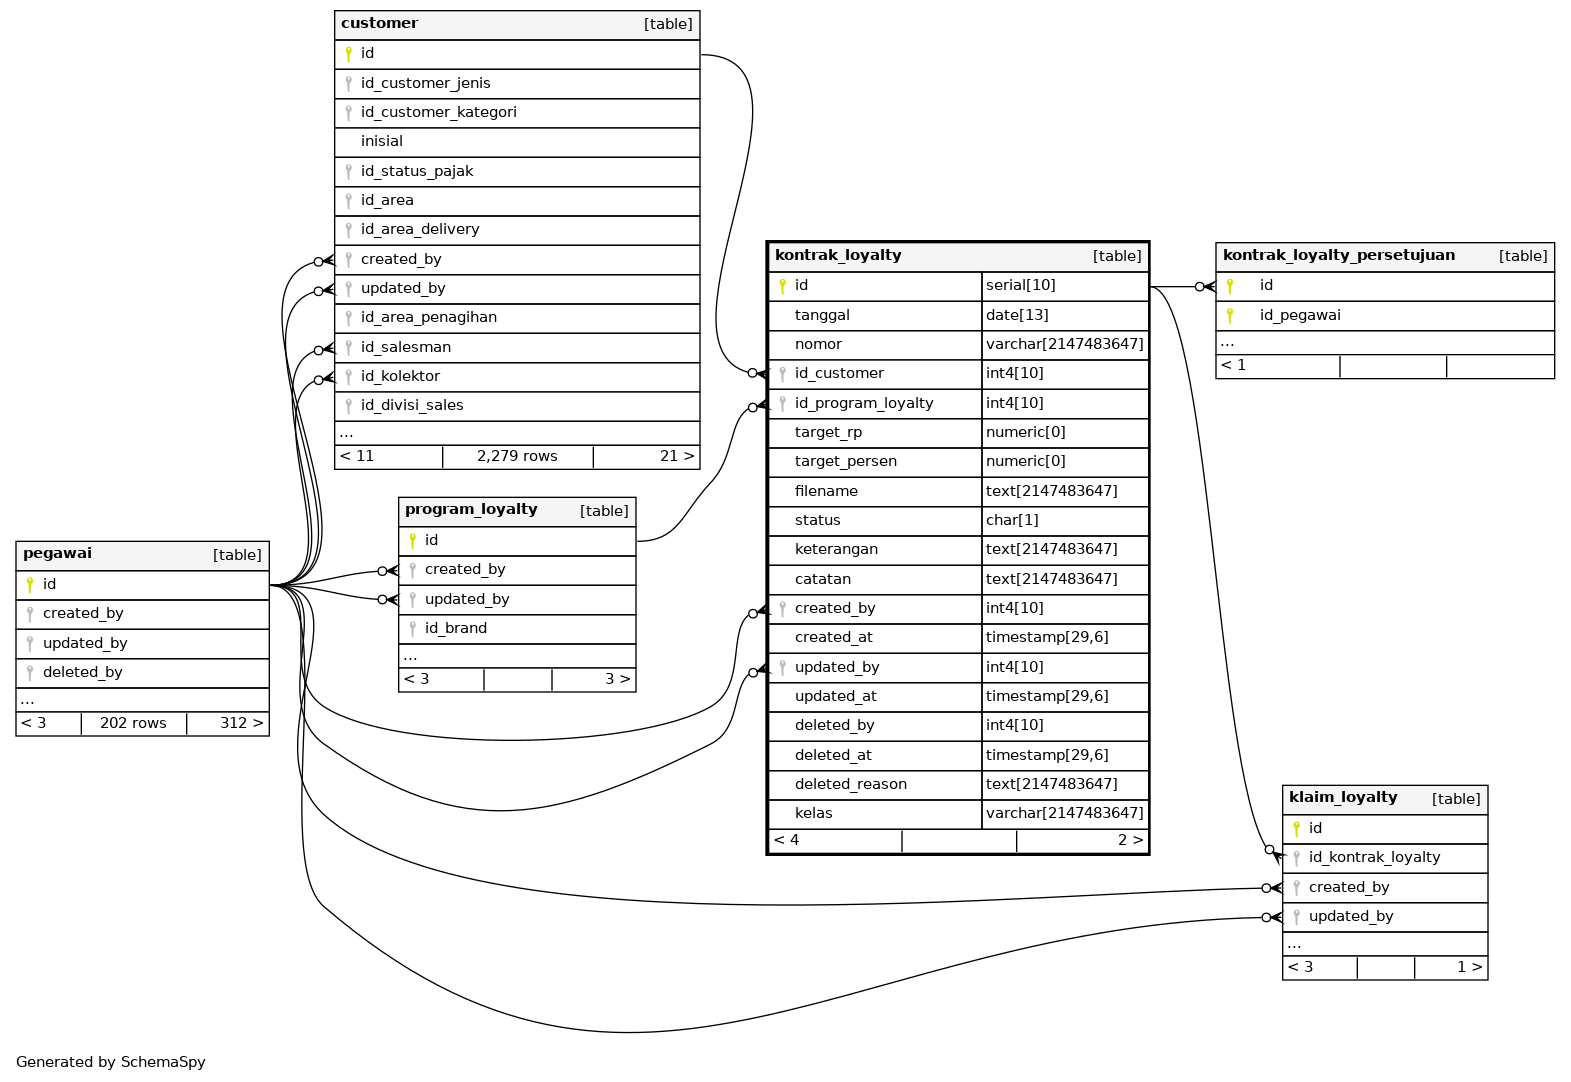Click the foreign key icon beside id_salesman
The height and width of the screenshot is (1082, 1571).
coord(348,347)
